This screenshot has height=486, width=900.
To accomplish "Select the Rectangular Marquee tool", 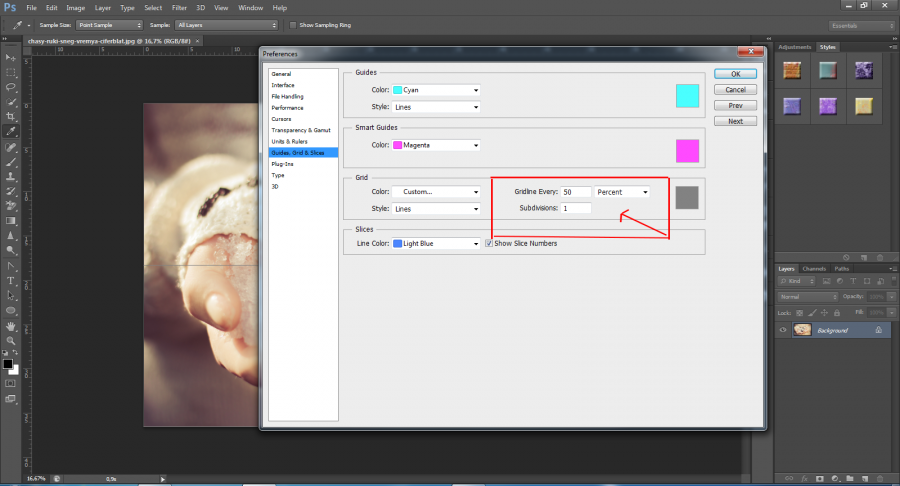I will [x=11, y=72].
